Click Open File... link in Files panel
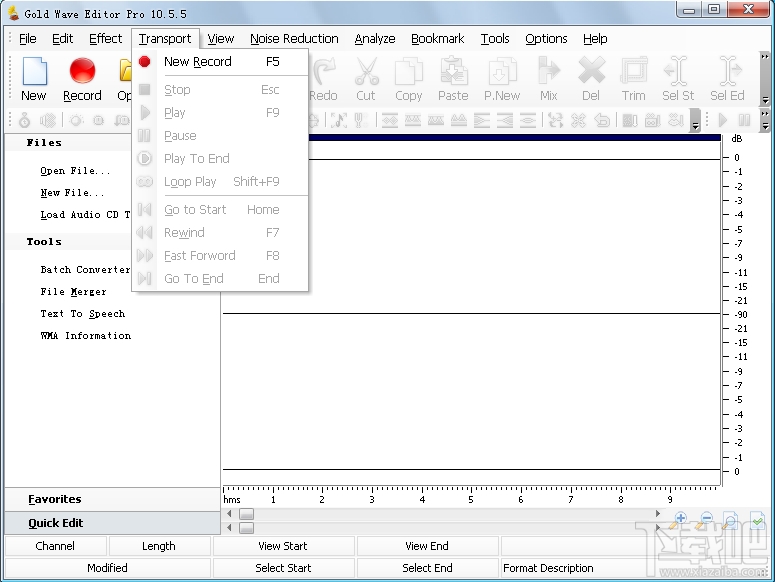The width and height of the screenshot is (775, 582). 75,171
